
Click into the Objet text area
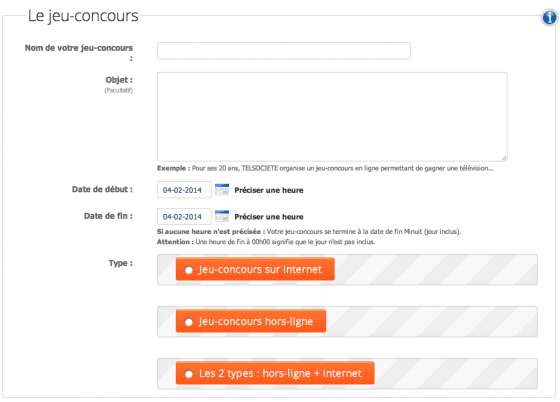332,117
